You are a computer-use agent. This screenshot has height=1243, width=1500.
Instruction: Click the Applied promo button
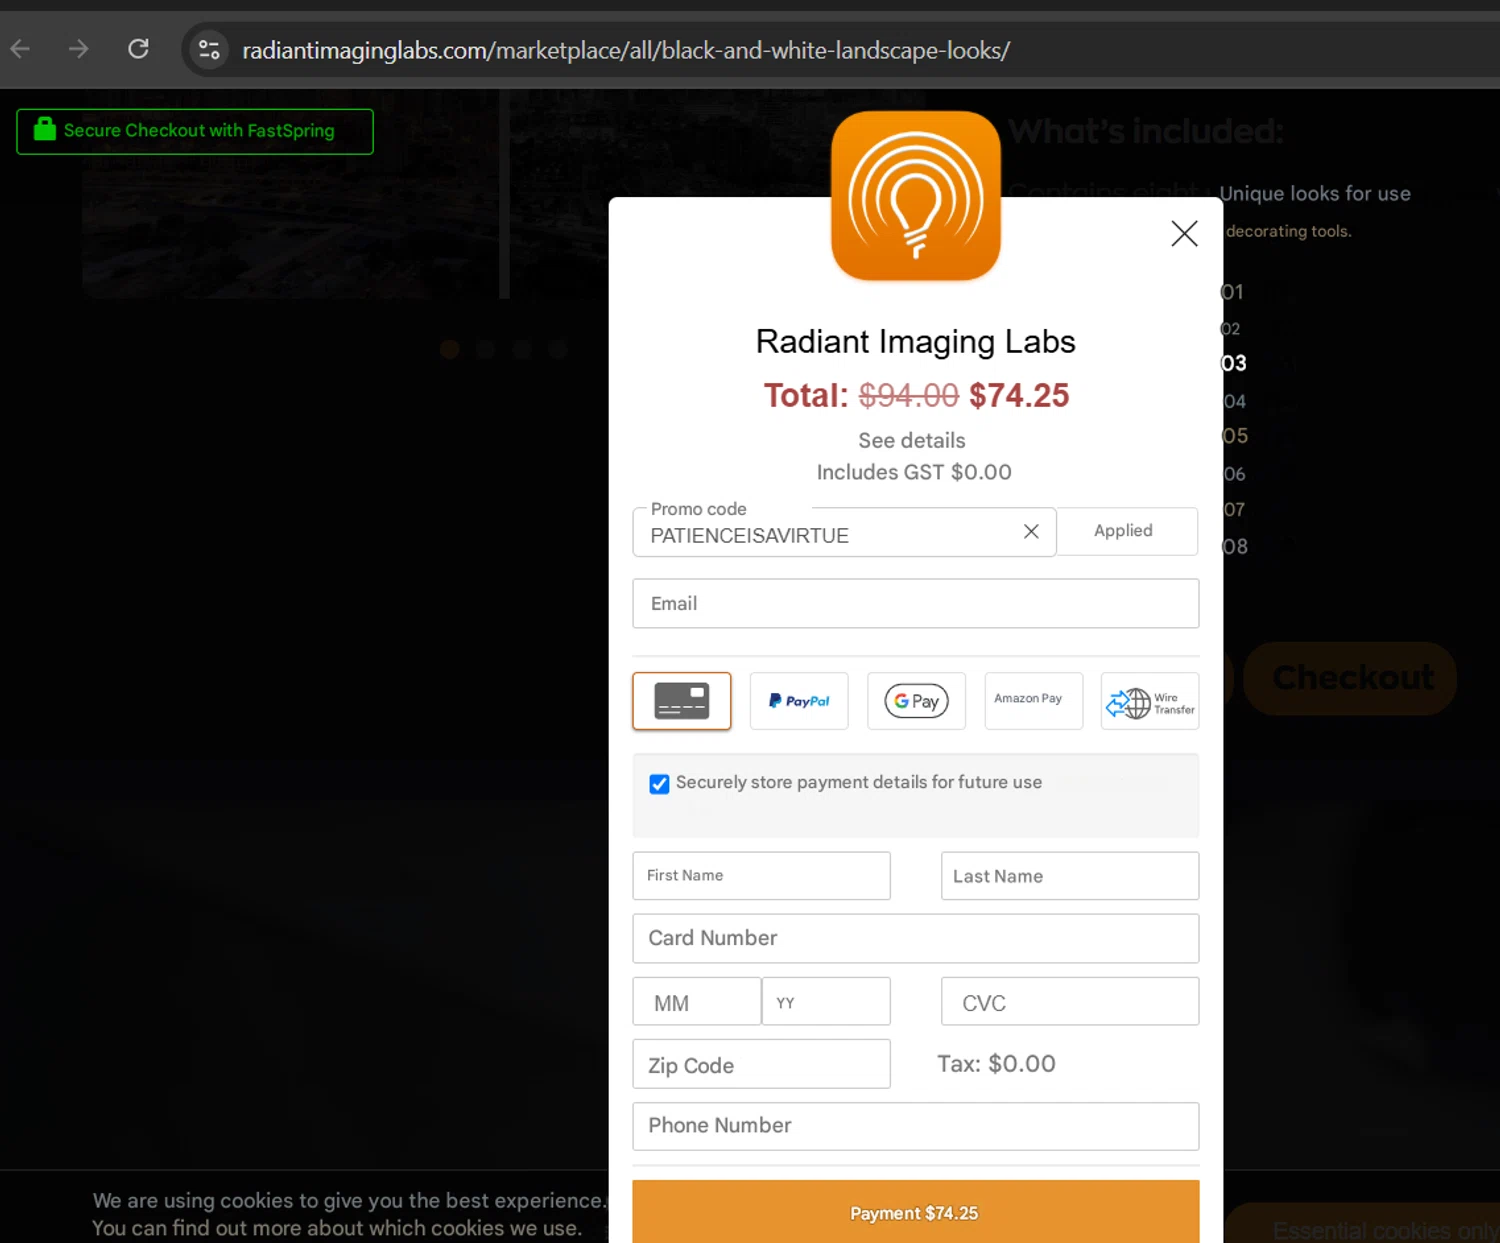1127,531
